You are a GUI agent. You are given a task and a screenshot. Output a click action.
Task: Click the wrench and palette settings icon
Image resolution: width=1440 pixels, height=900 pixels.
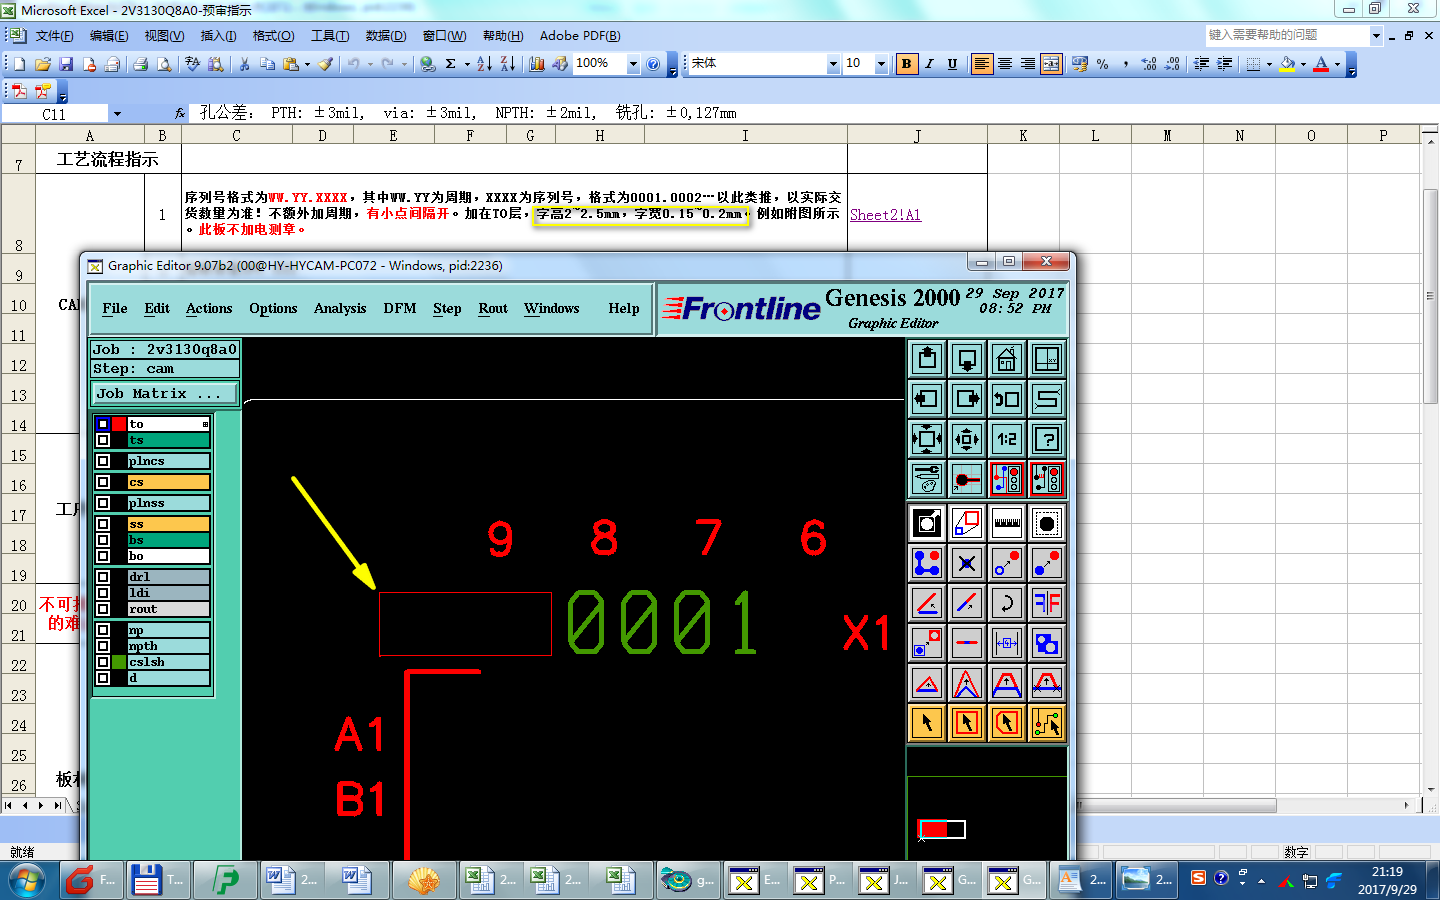pyautogui.click(x=927, y=479)
